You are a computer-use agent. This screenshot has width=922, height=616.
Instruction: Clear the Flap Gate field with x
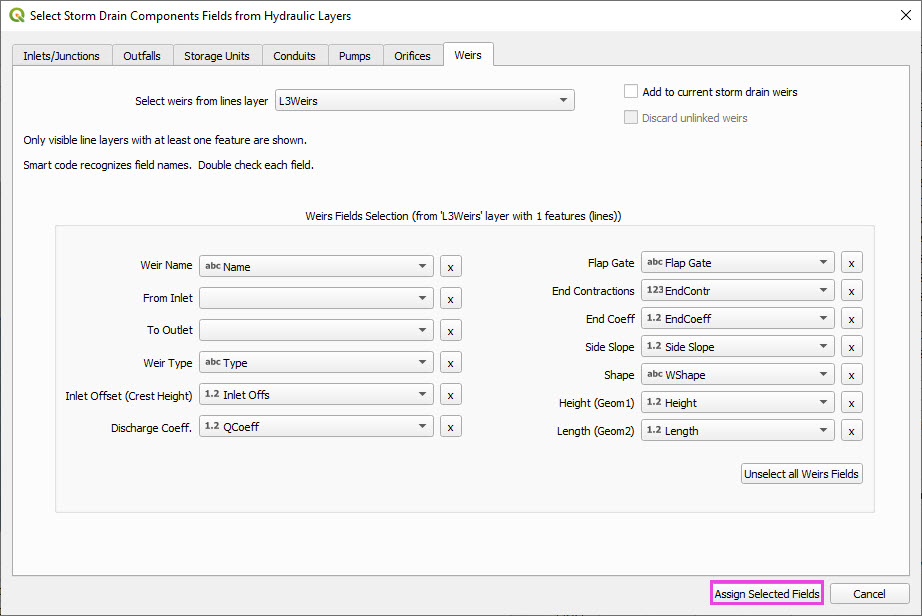[x=851, y=263]
